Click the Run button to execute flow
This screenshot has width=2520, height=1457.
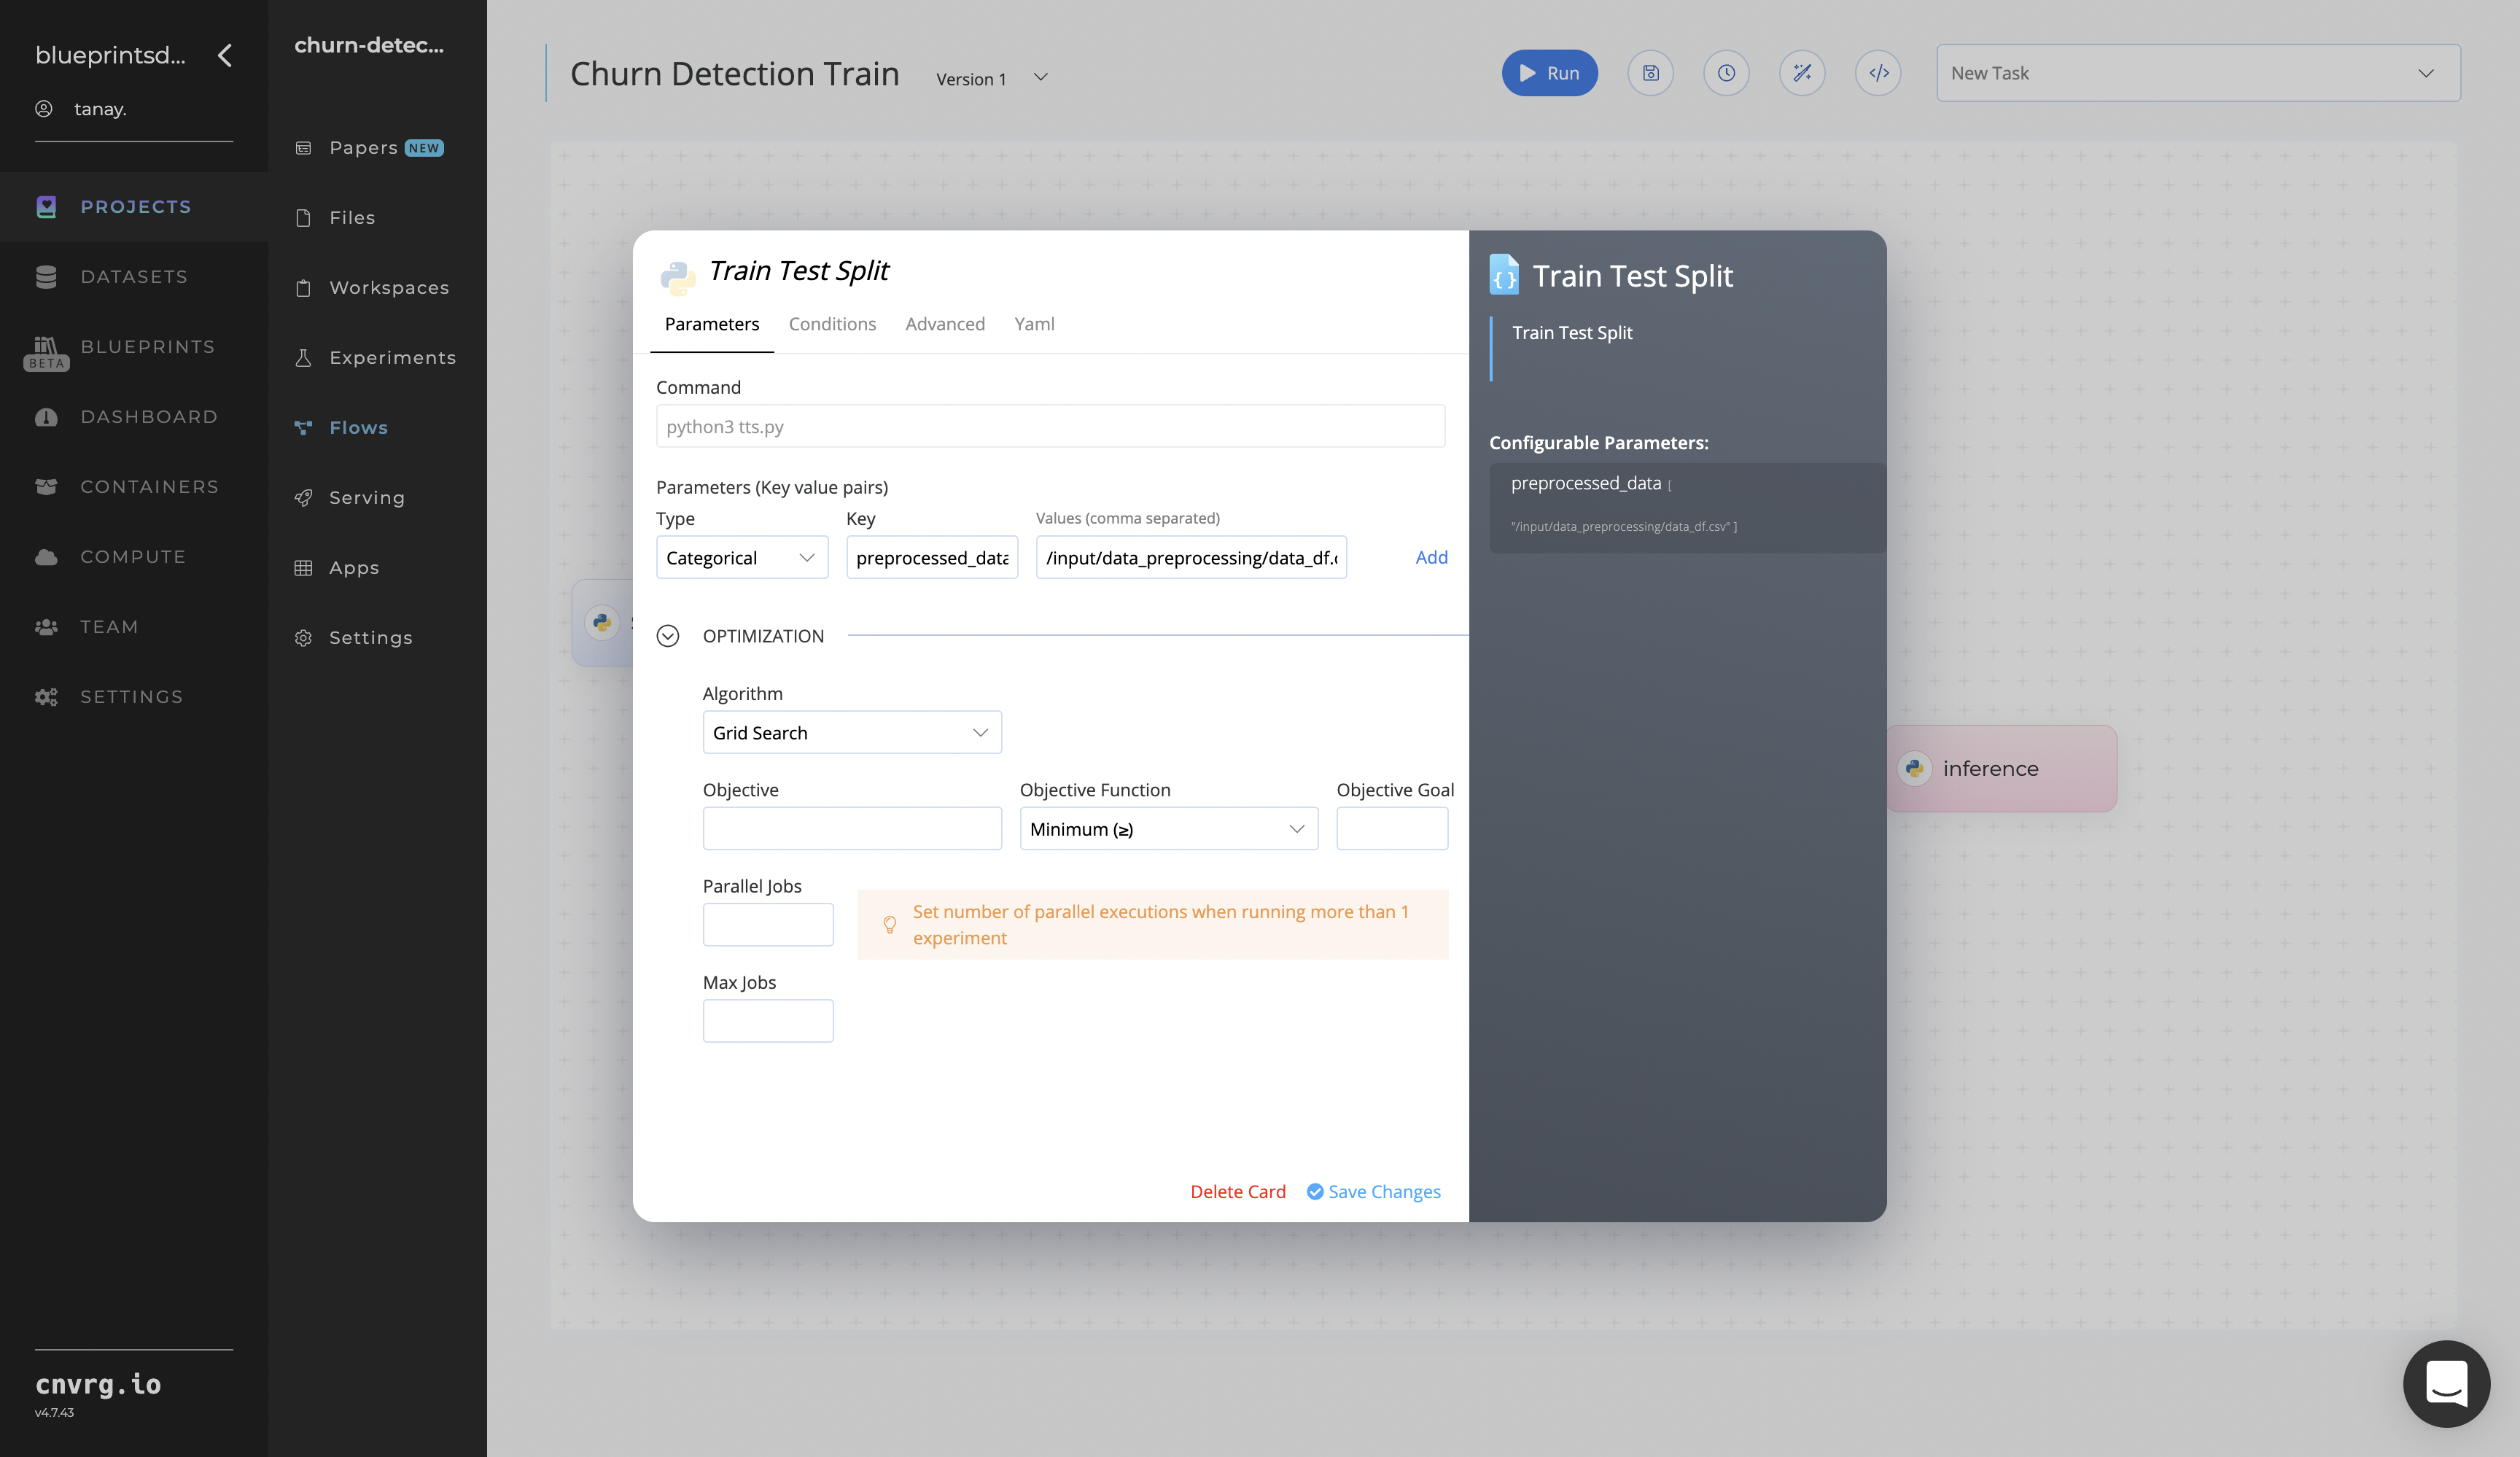pyautogui.click(x=1549, y=73)
